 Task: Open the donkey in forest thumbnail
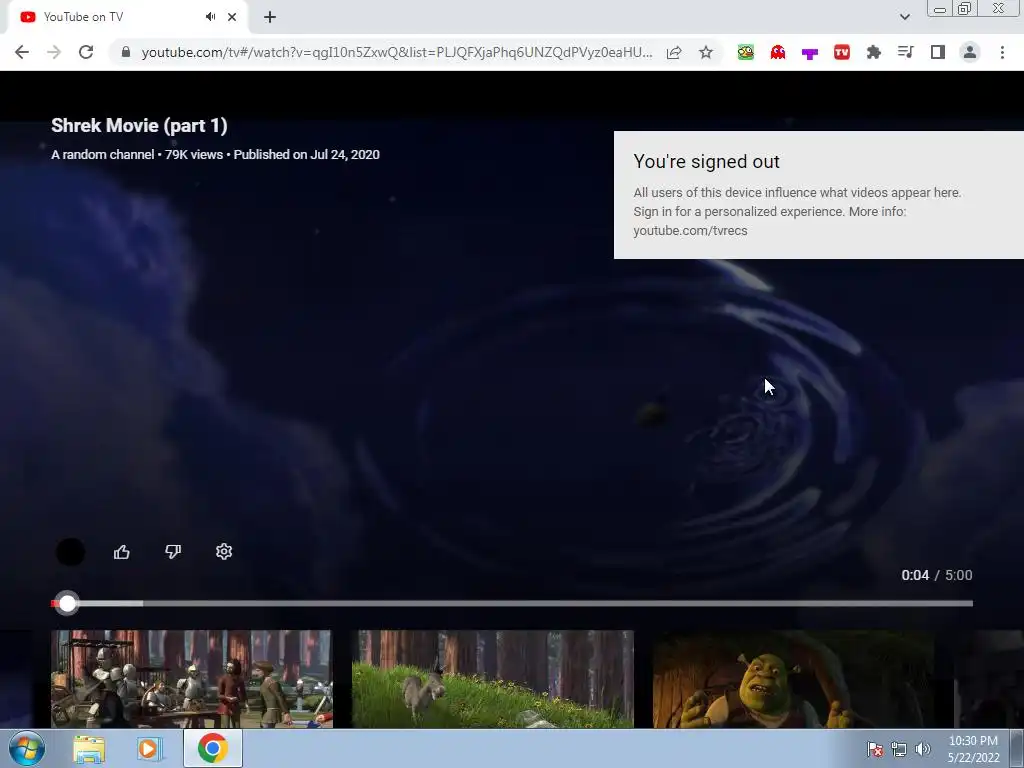tap(492, 679)
